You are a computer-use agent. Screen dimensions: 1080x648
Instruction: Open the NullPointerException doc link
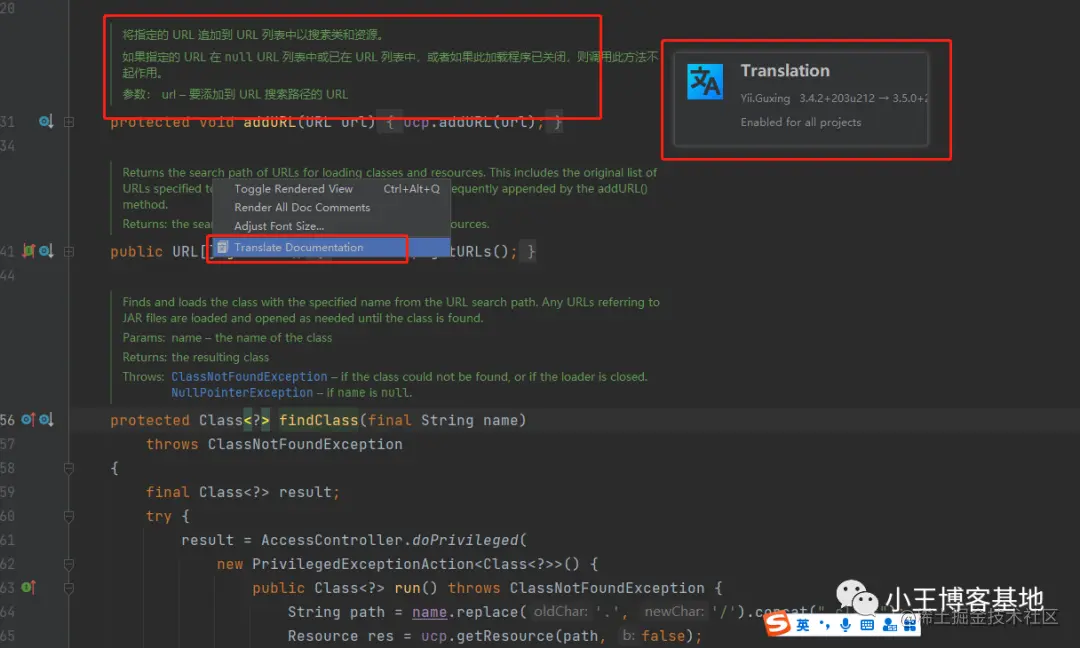pyautogui.click(x=242, y=393)
